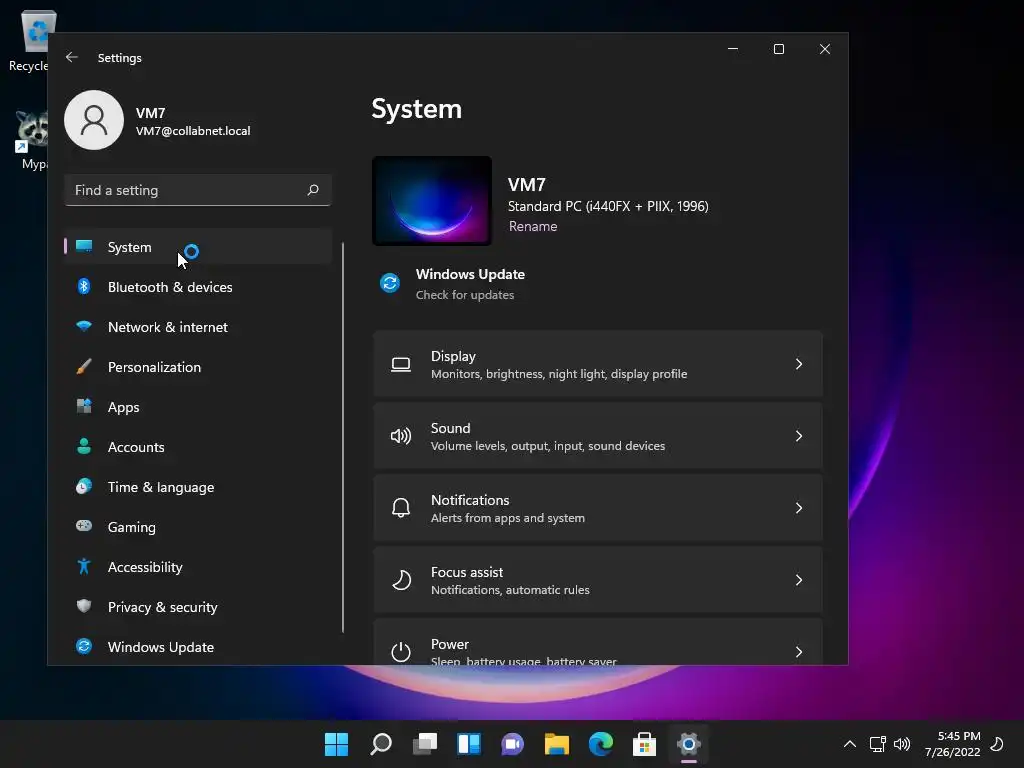This screenshot has width=1024, height=768.
Task: Click Check for updates under Windows Update
Action: point(465,295)
